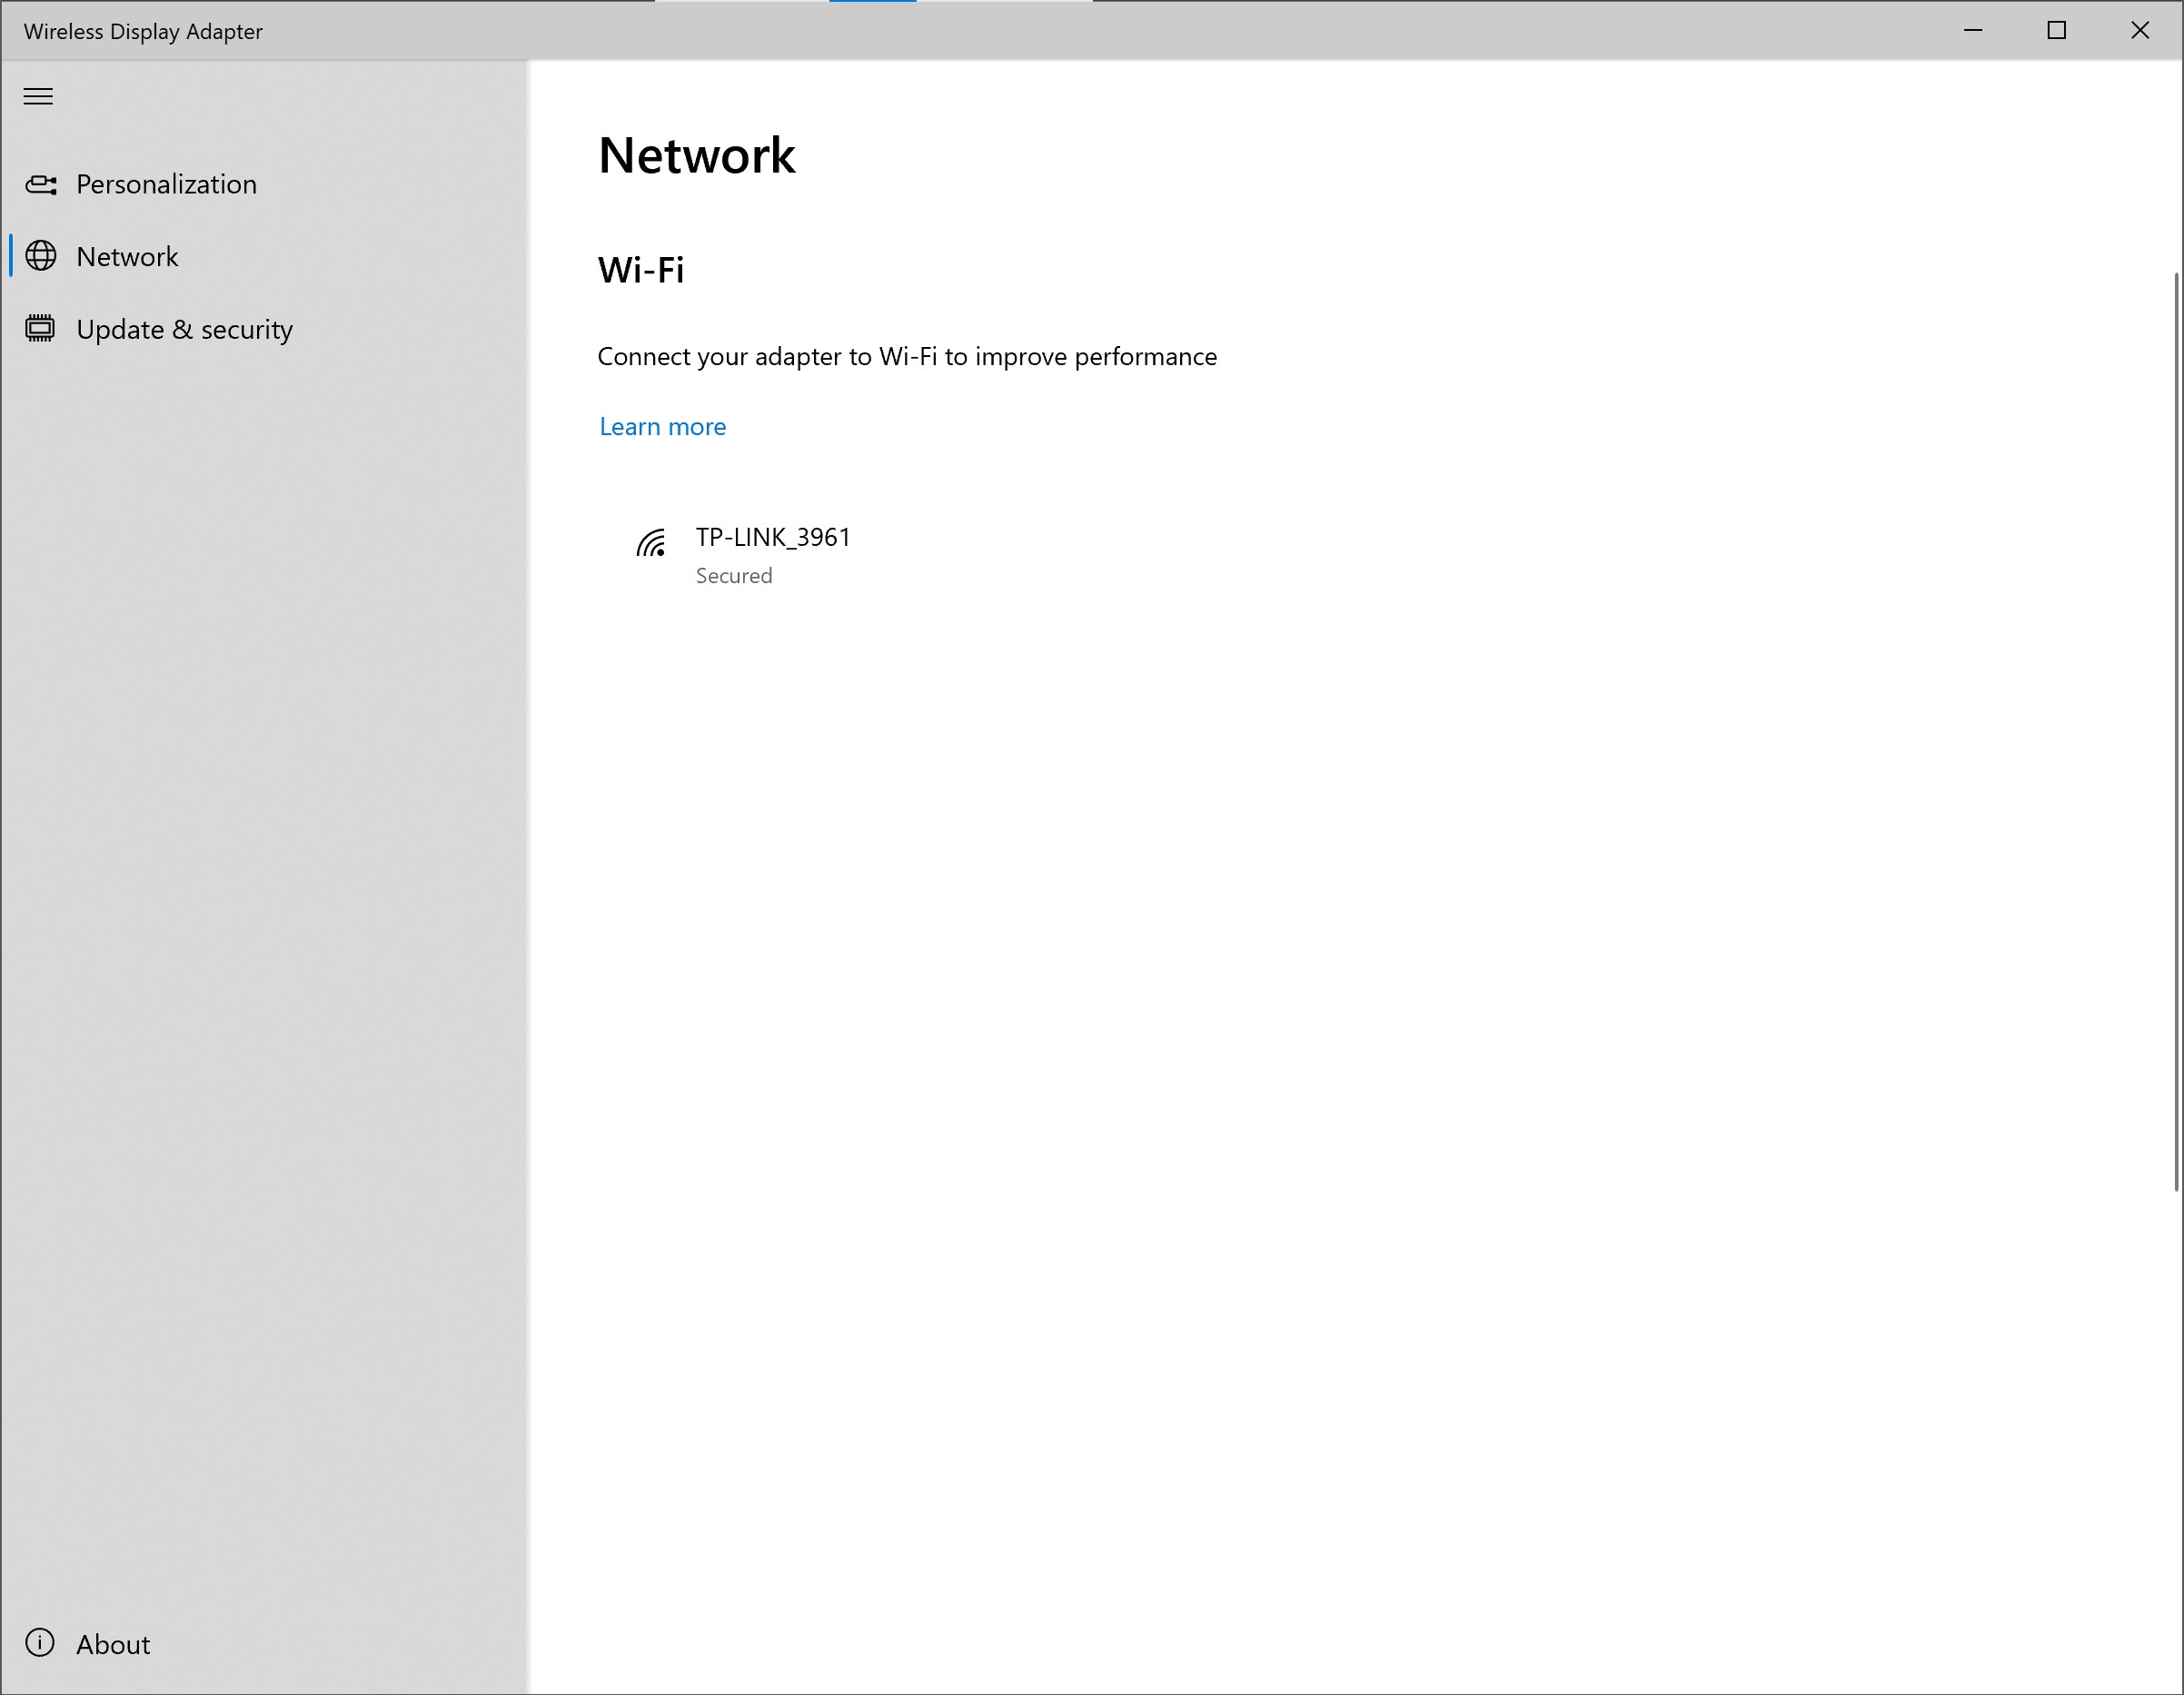Open the Update & security section
Viewport: 2184px width, 1695px height.
click(x=185, y=328)
